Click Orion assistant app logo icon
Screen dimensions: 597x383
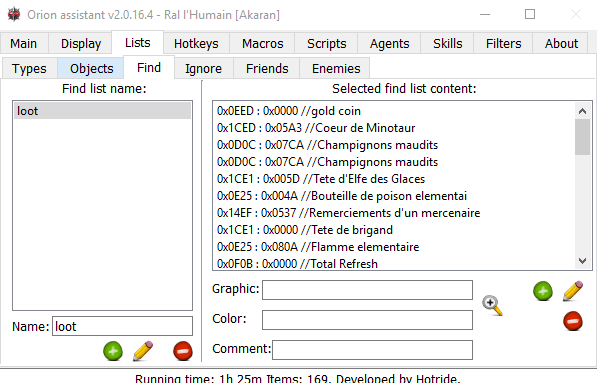[x=14, y=14]
